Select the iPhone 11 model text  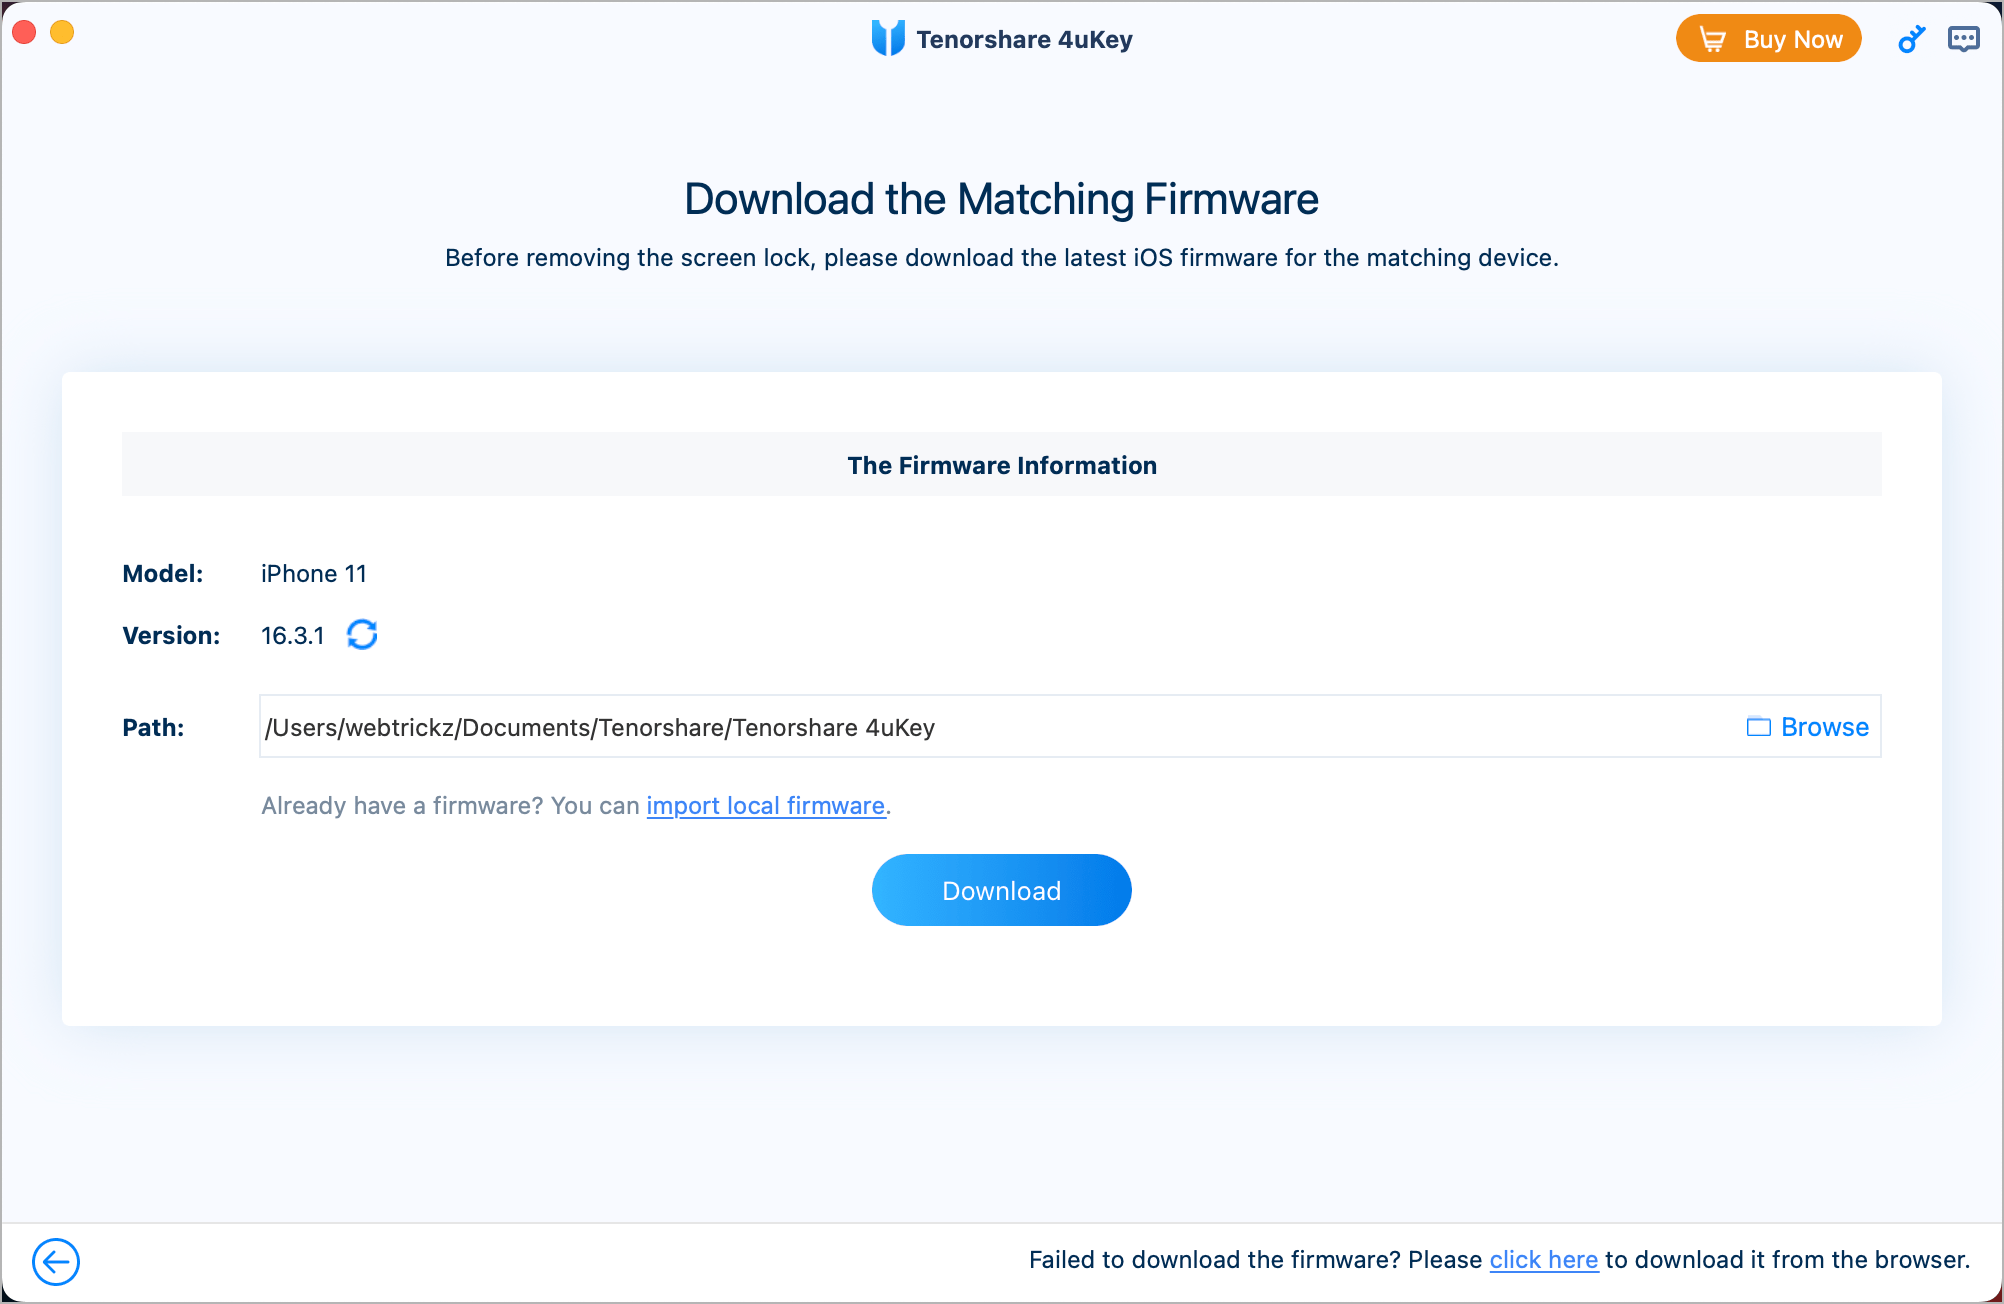[314, 574]
